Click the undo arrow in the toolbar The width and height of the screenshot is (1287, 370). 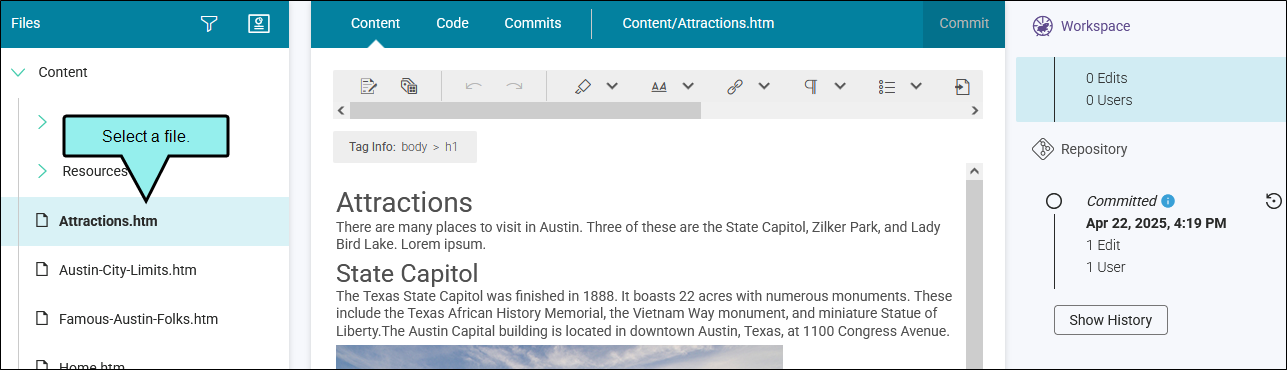pos(474,86)
